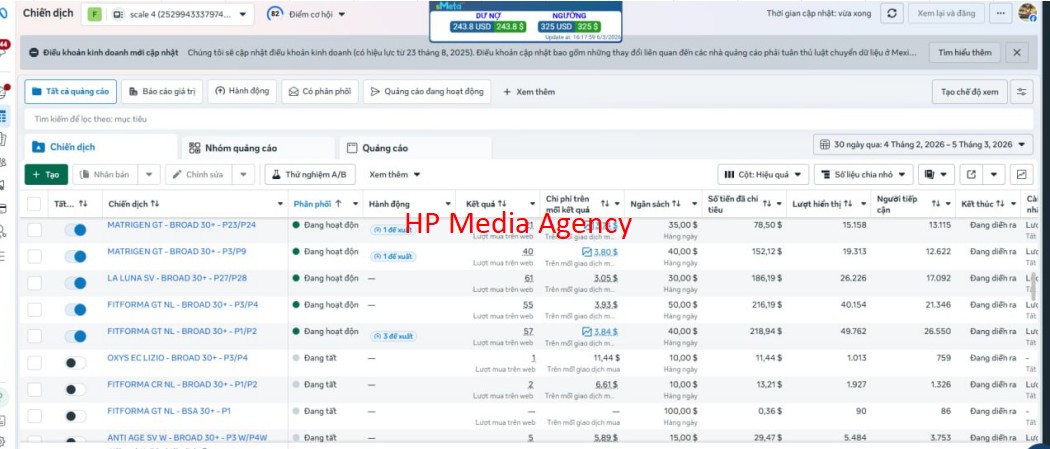The height and width of the screenshot is (449, 1050).
Task: Sort by Chiến dịch column arrows
Action: (155, 203)
